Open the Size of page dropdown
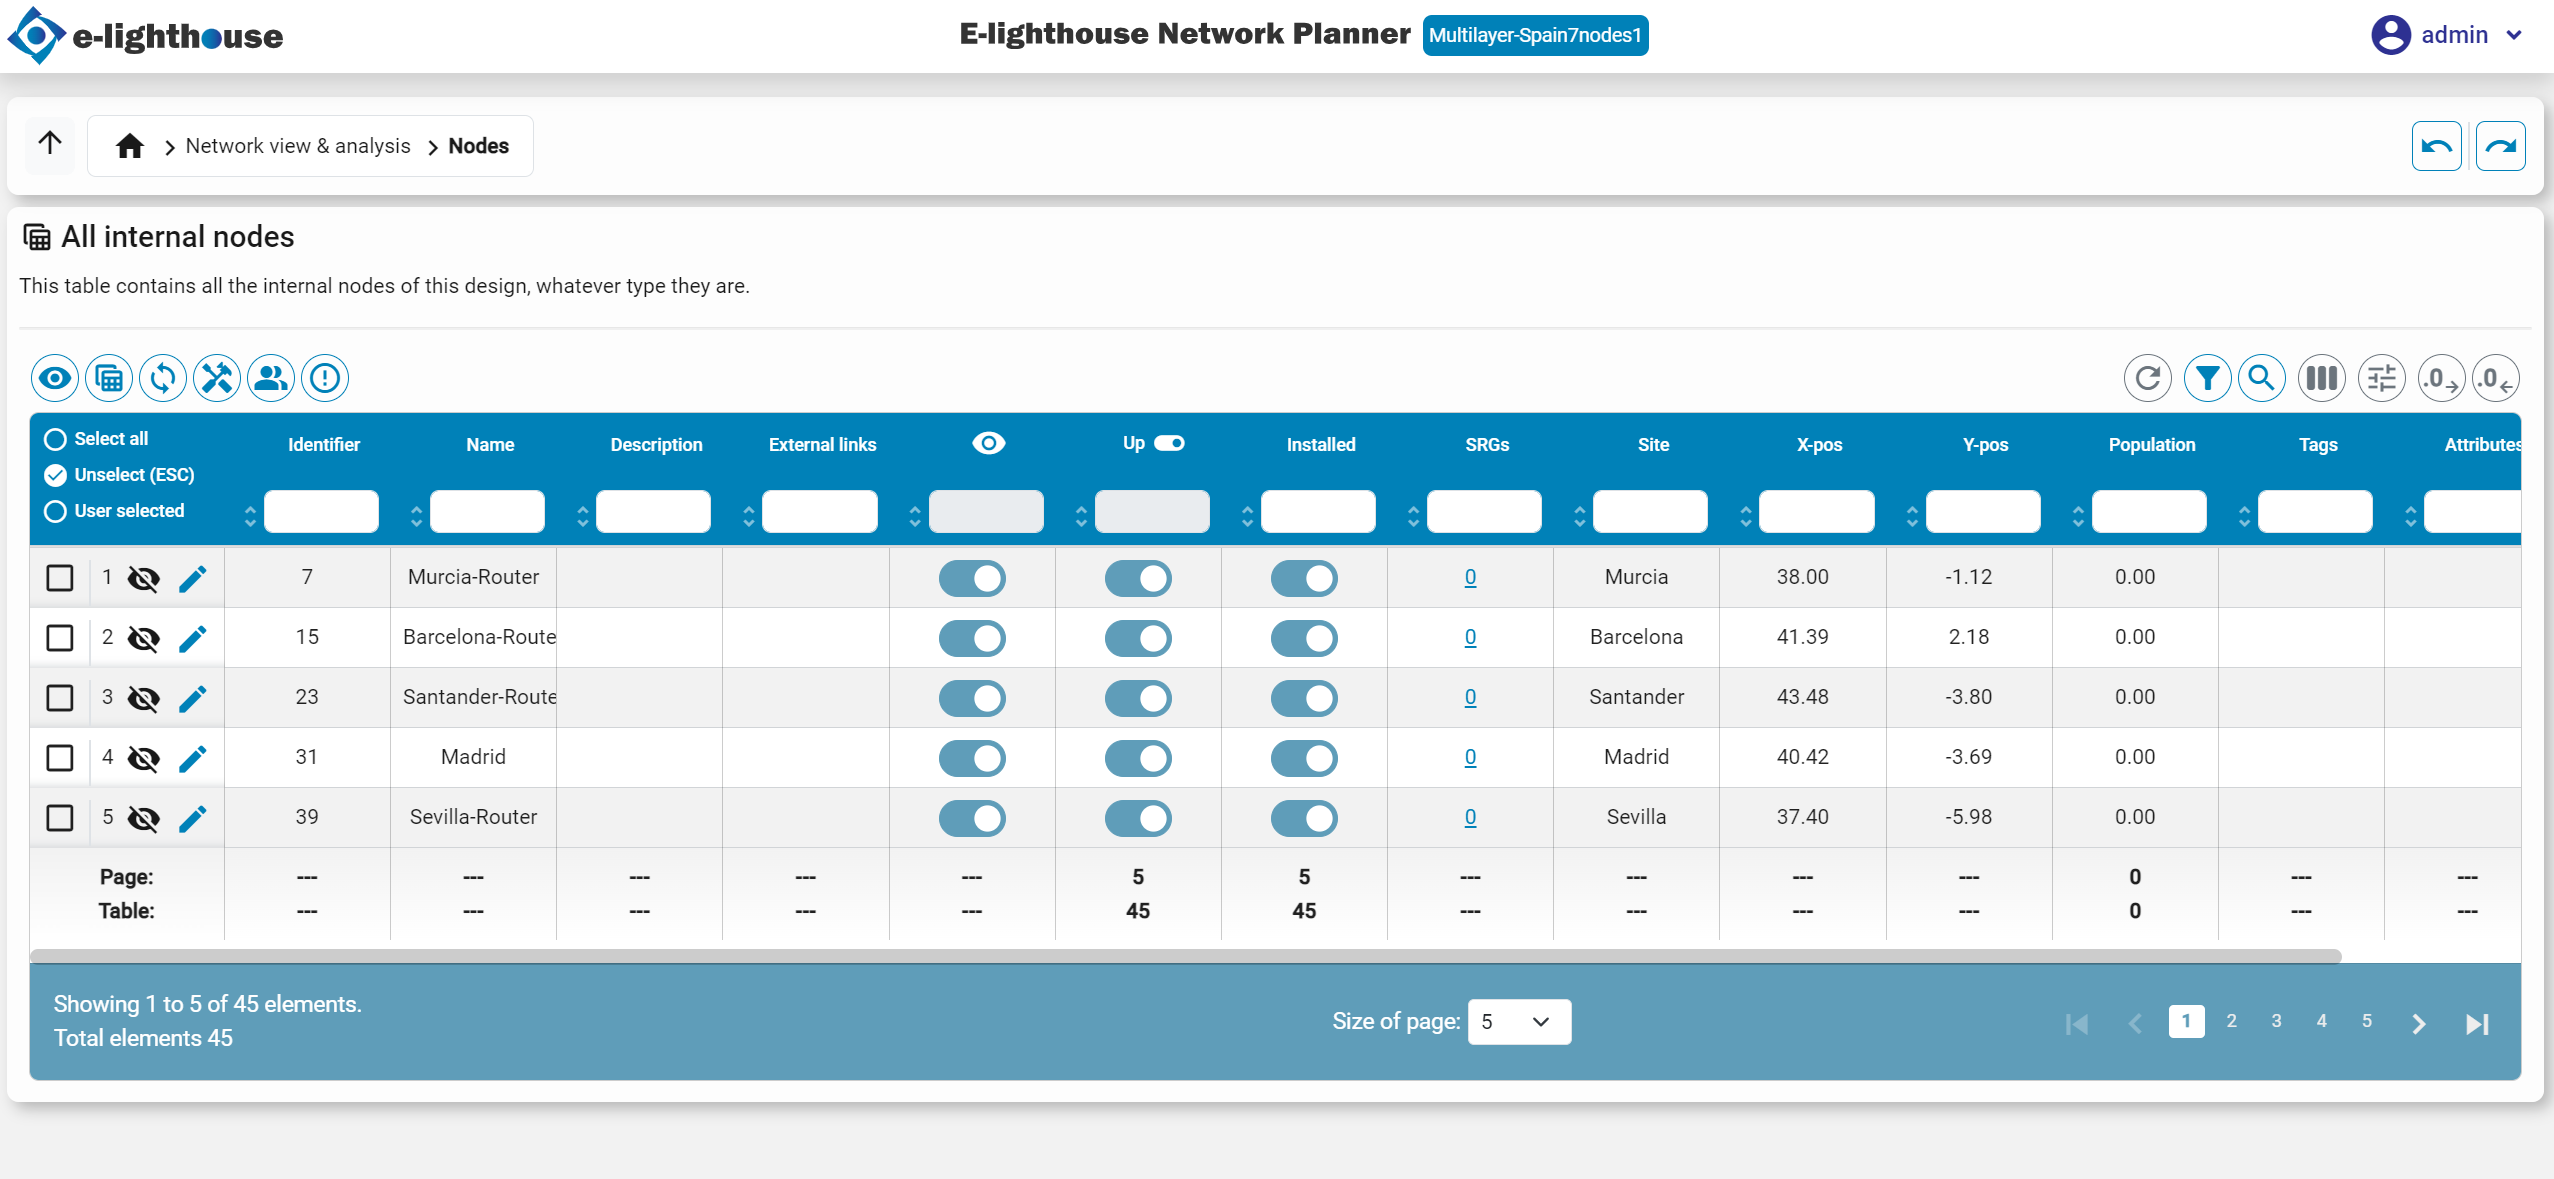The image size is (2554, 1179). (1518, 1022)
